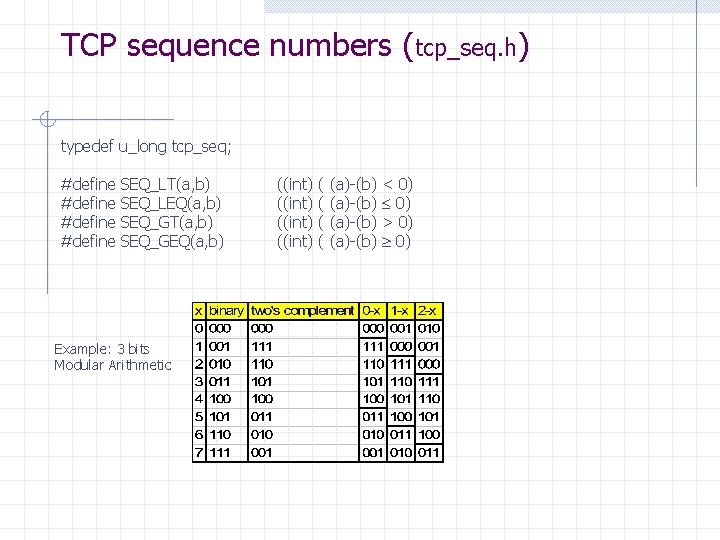This screenshot has width=720, height=540.
Task: Click the 'Example: 3 bits' label
Action: [x=101, y=349]
